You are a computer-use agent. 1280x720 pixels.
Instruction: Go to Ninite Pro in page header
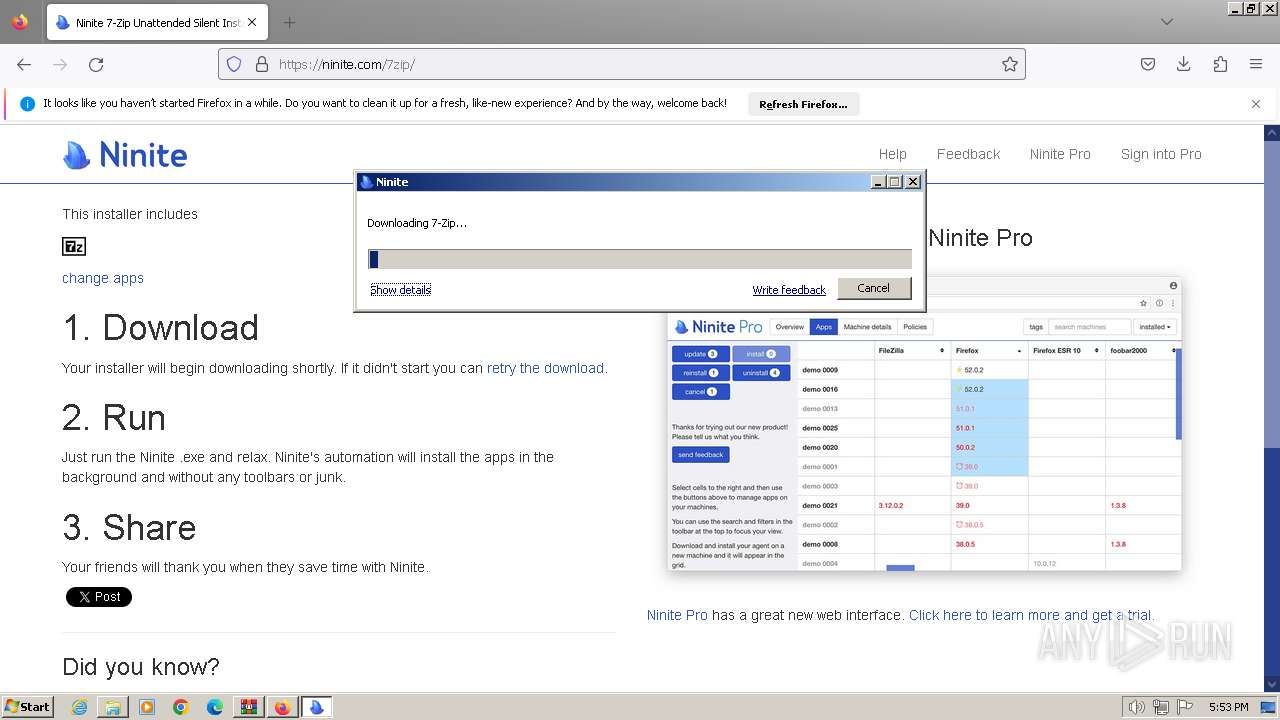(x=1060, y=154)
